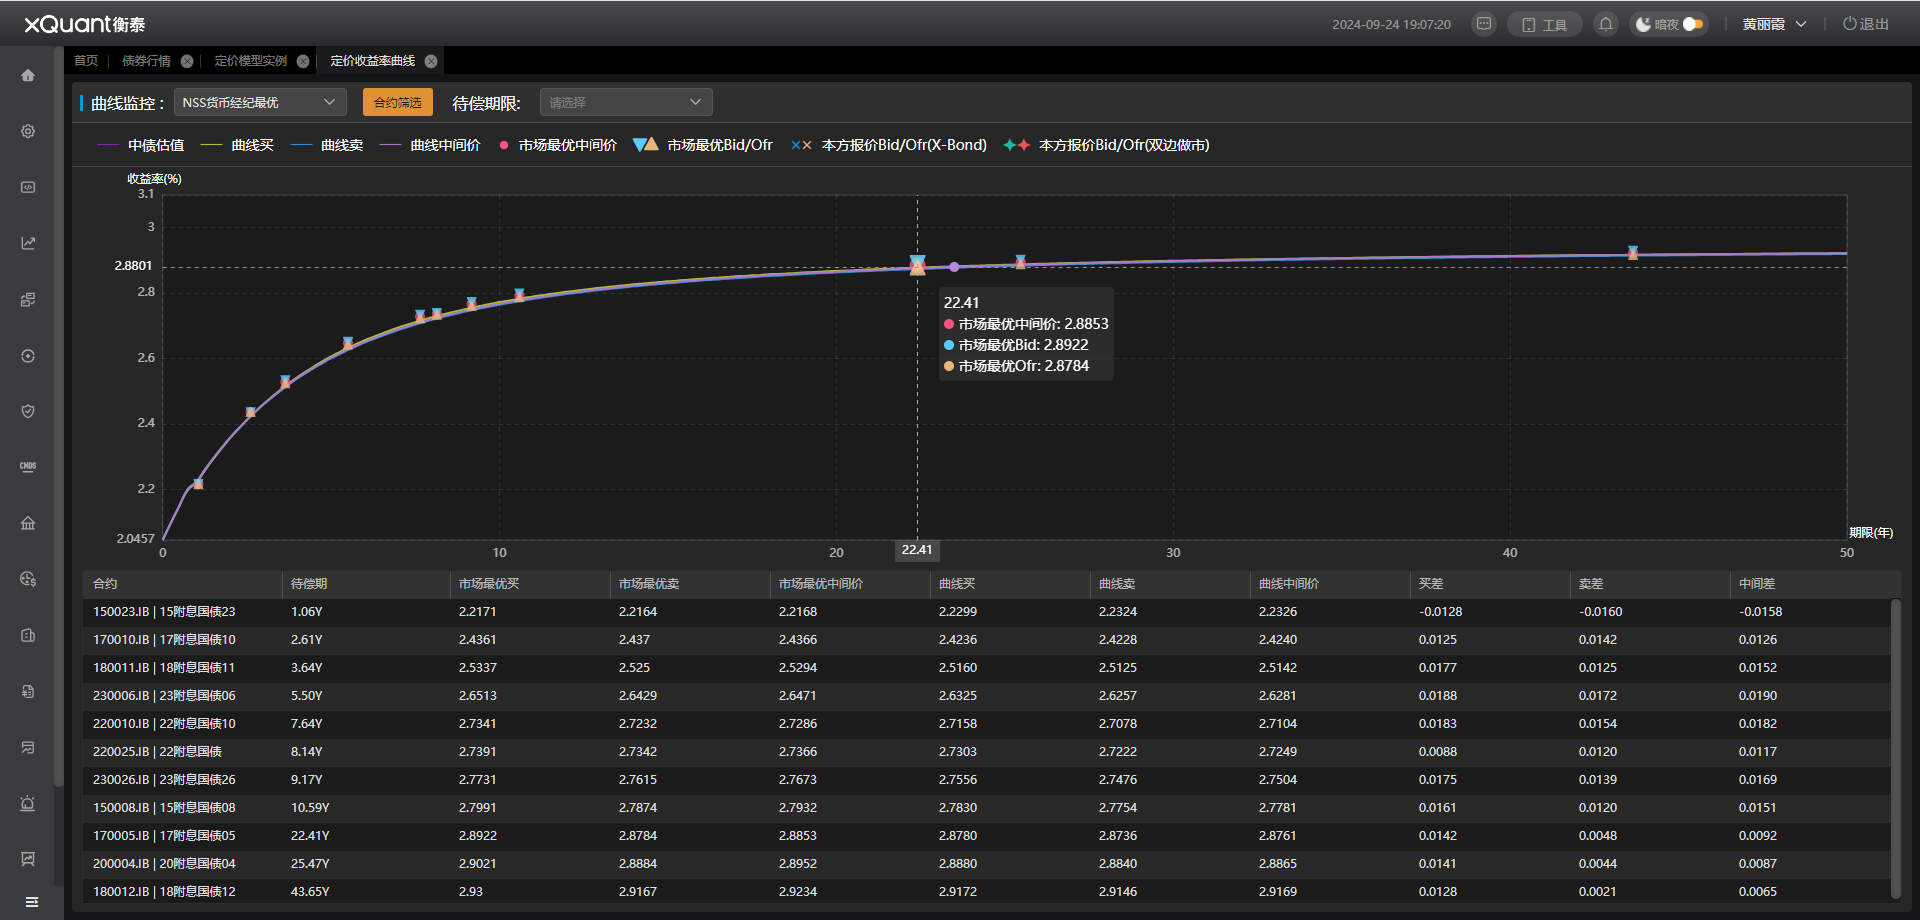Viewport: 1920px width, 920px height.
Task: Click the line chart sidebar icon
Action: point(28,243)
